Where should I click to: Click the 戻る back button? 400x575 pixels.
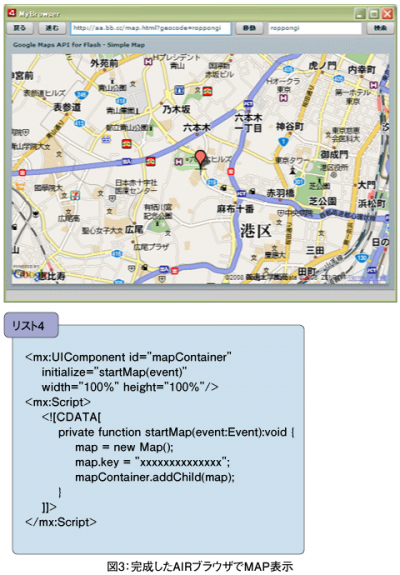(19, 28)
